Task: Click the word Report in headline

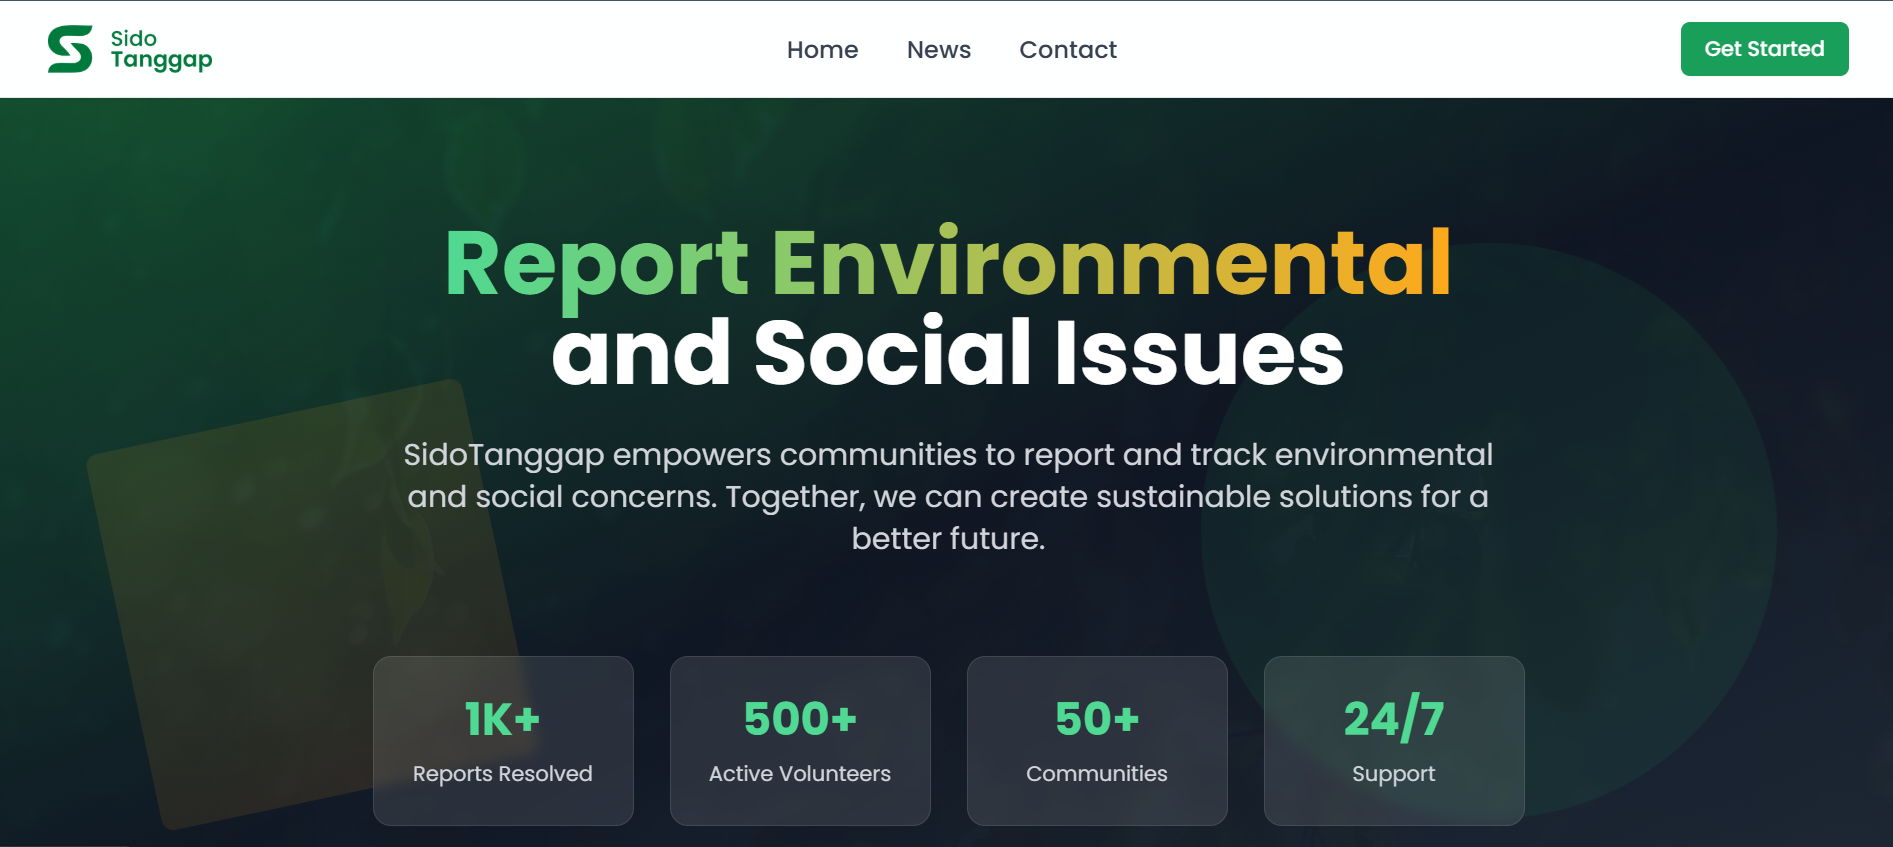Action: (x=596, y=264)
